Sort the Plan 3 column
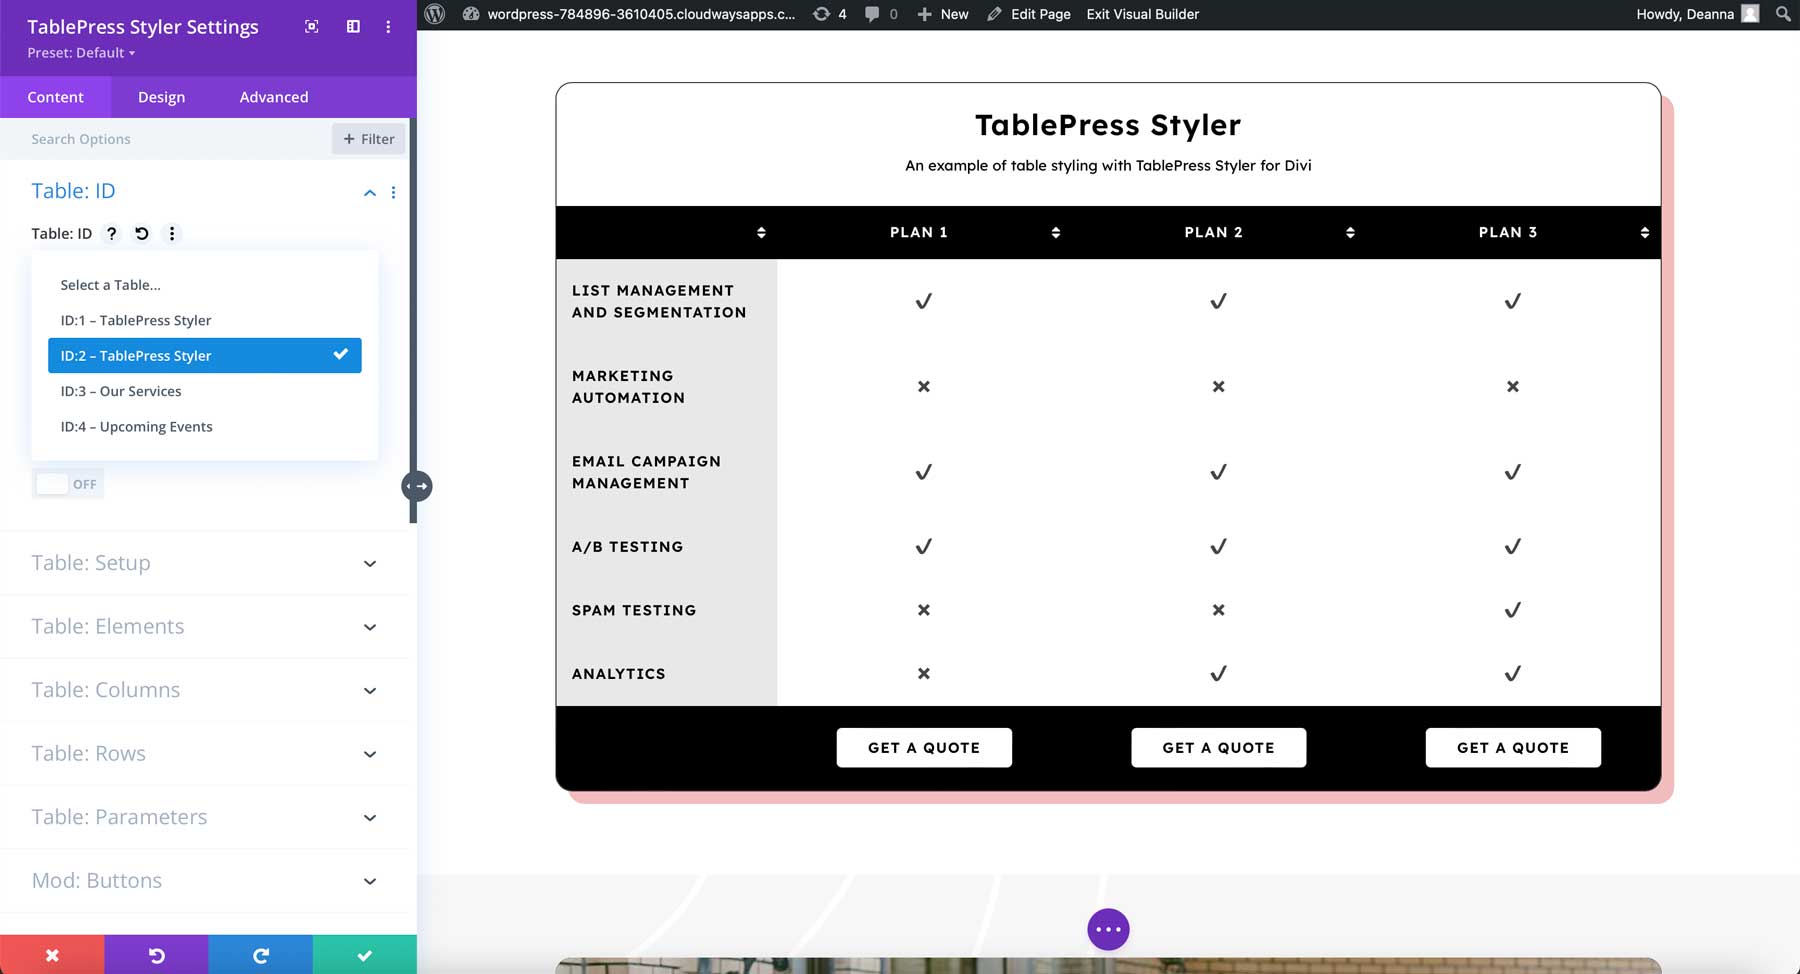Image resolution: width=1800 pixels, height=974 pixels. (1644, 232)
